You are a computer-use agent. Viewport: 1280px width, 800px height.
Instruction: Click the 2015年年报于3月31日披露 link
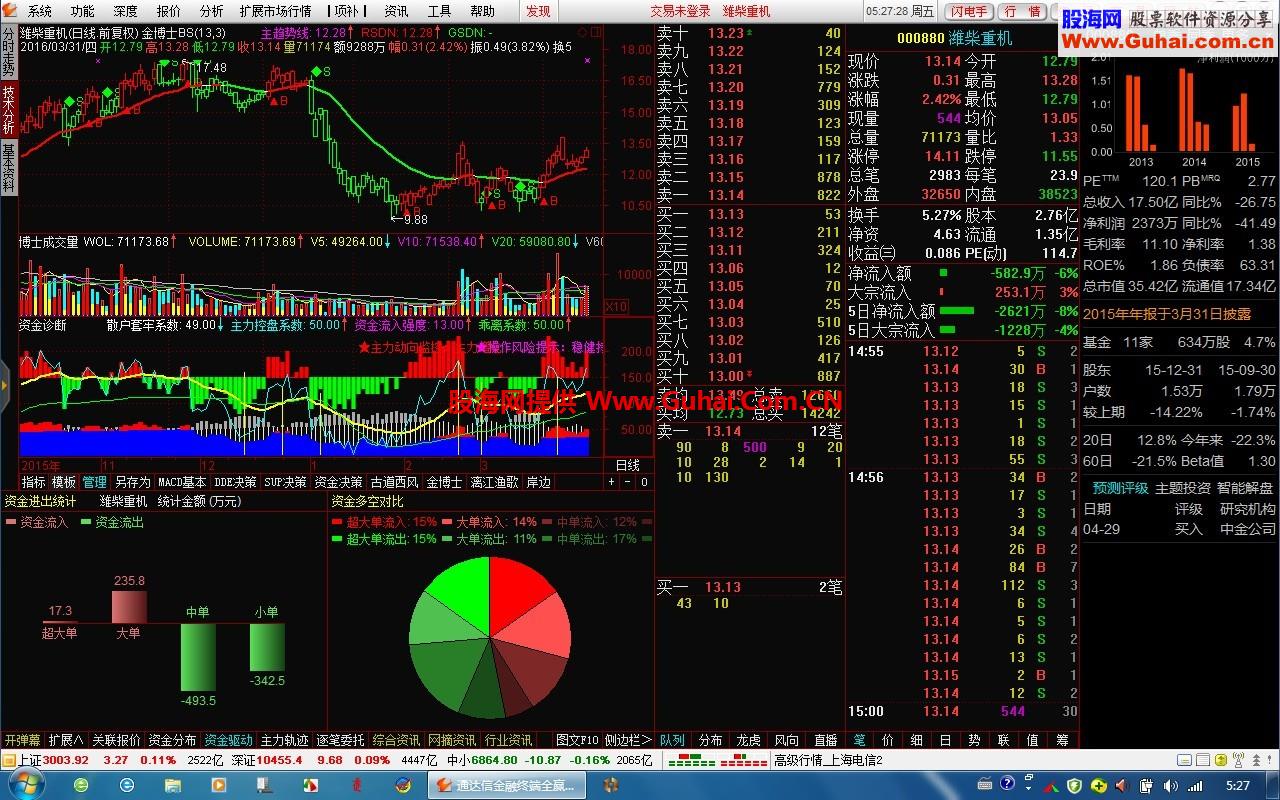click(1167, 314)
